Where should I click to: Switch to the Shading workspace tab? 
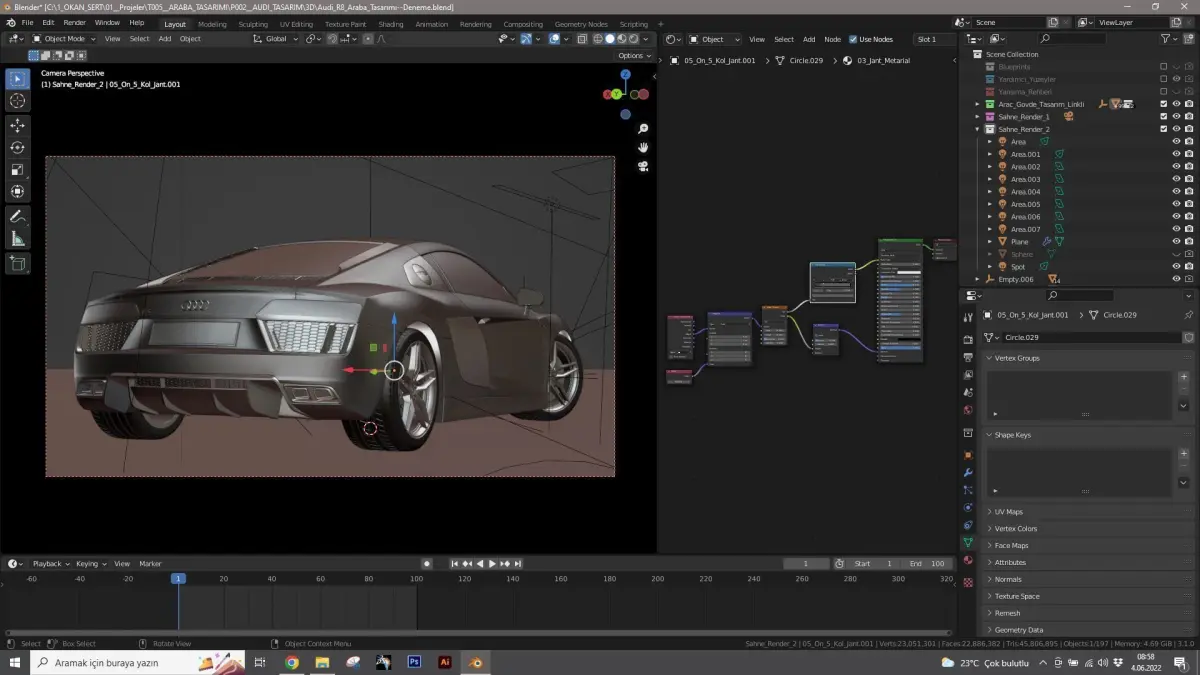tap(391, 24)
